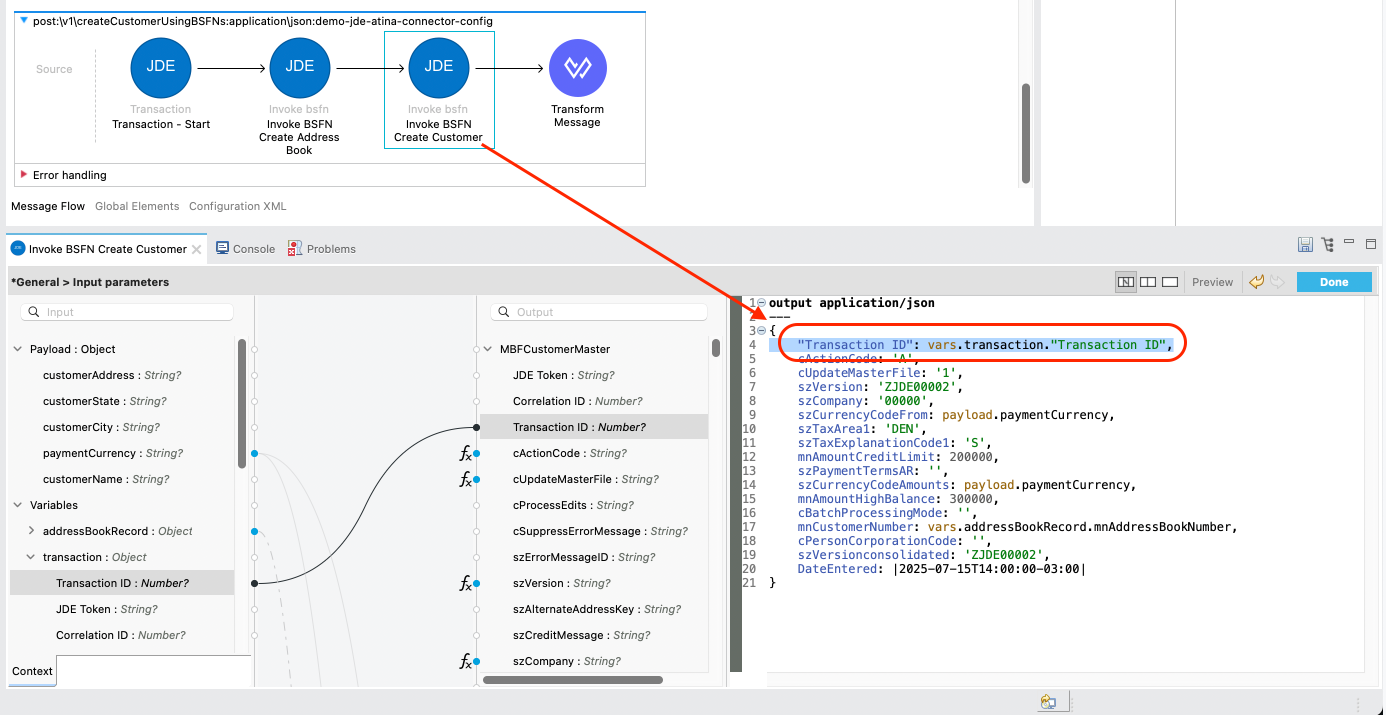
Task: Click the blue Done button
Action: 1333,282
